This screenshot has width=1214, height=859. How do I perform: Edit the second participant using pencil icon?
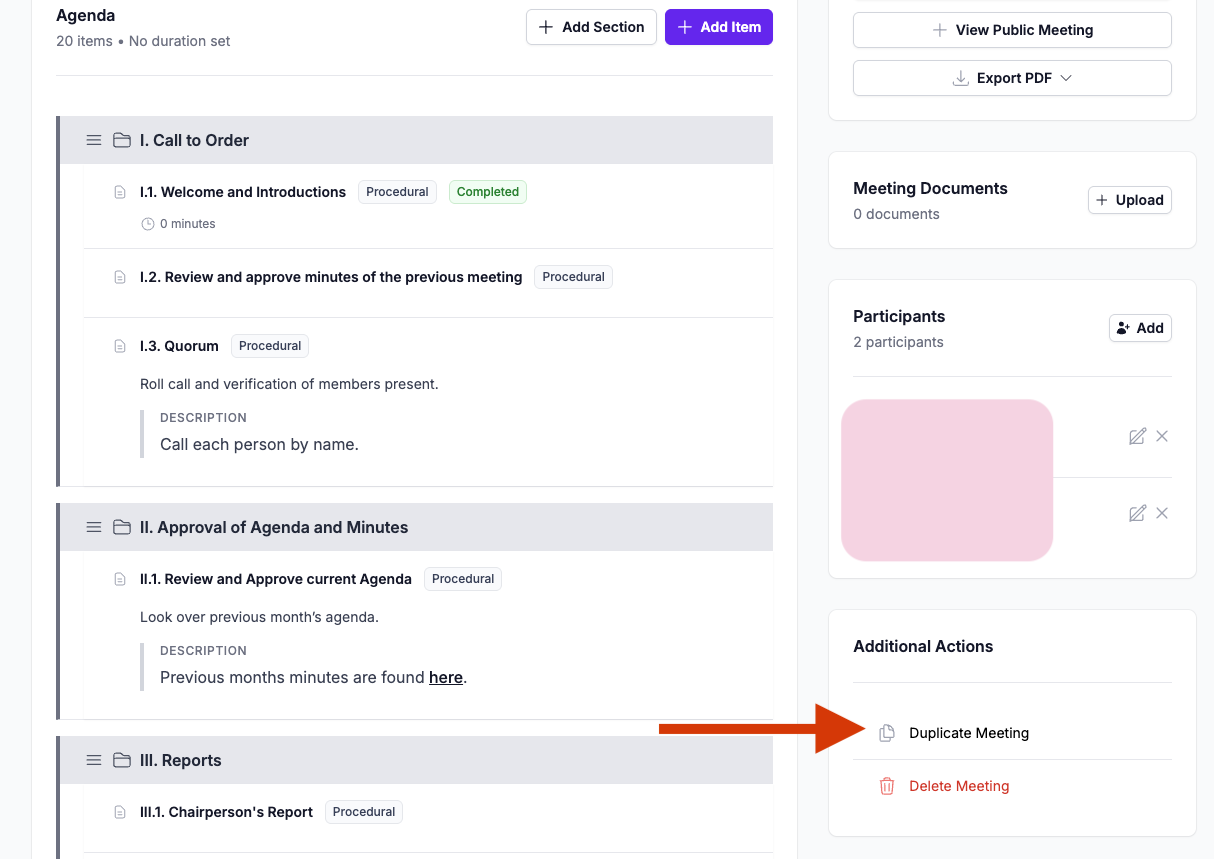pos(1137,513)
